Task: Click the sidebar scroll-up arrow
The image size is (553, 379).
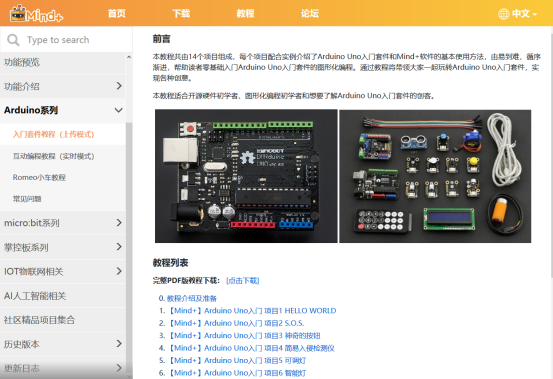Action: click(129, 57)
